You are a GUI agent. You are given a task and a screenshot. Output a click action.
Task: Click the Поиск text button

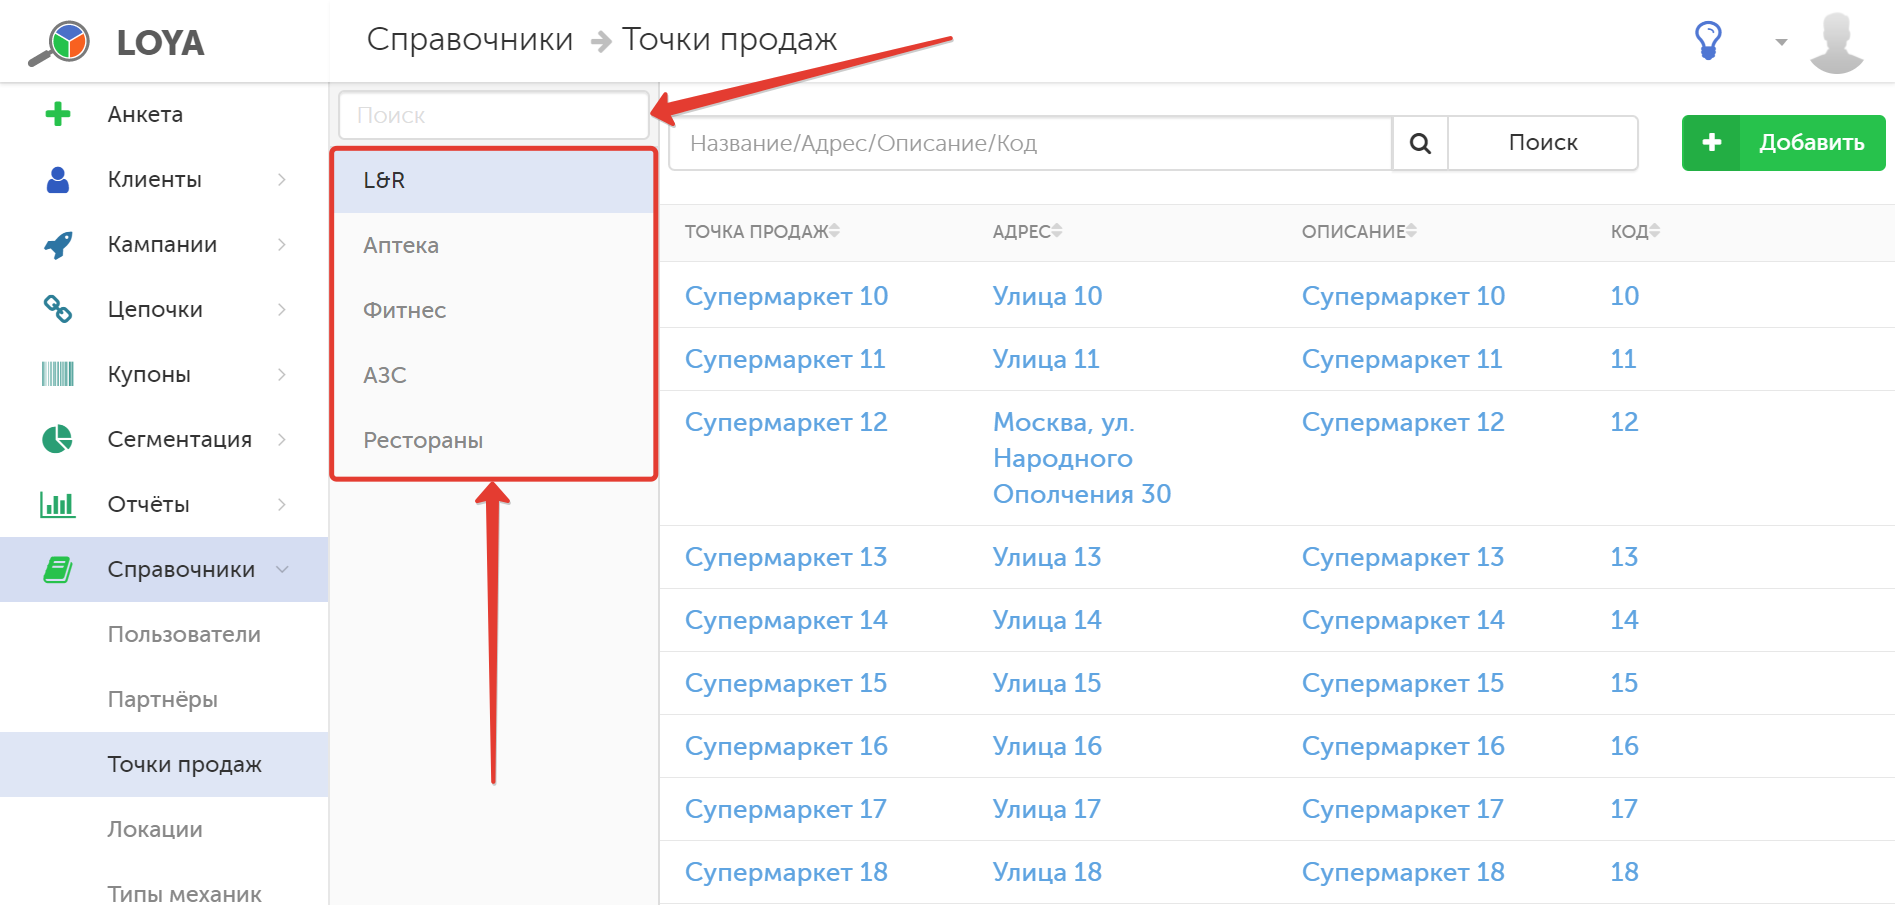(x=1543, y=143)
